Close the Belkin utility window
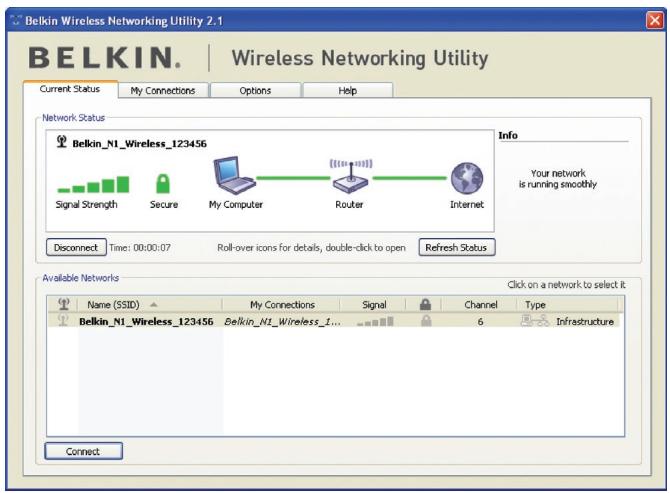This screenshot has width=670, height=493. (654, 20)
